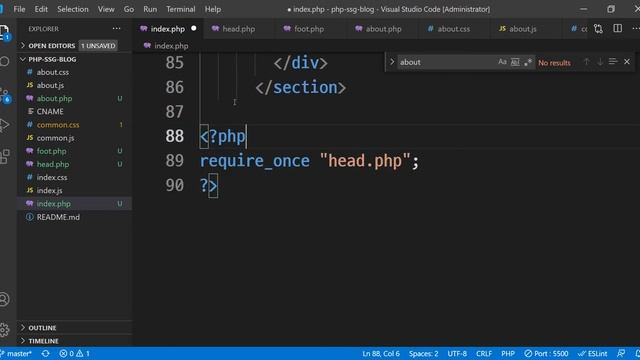
Task: Click Port : 5500 Live Server item
Action: click(x=546, y=353)
